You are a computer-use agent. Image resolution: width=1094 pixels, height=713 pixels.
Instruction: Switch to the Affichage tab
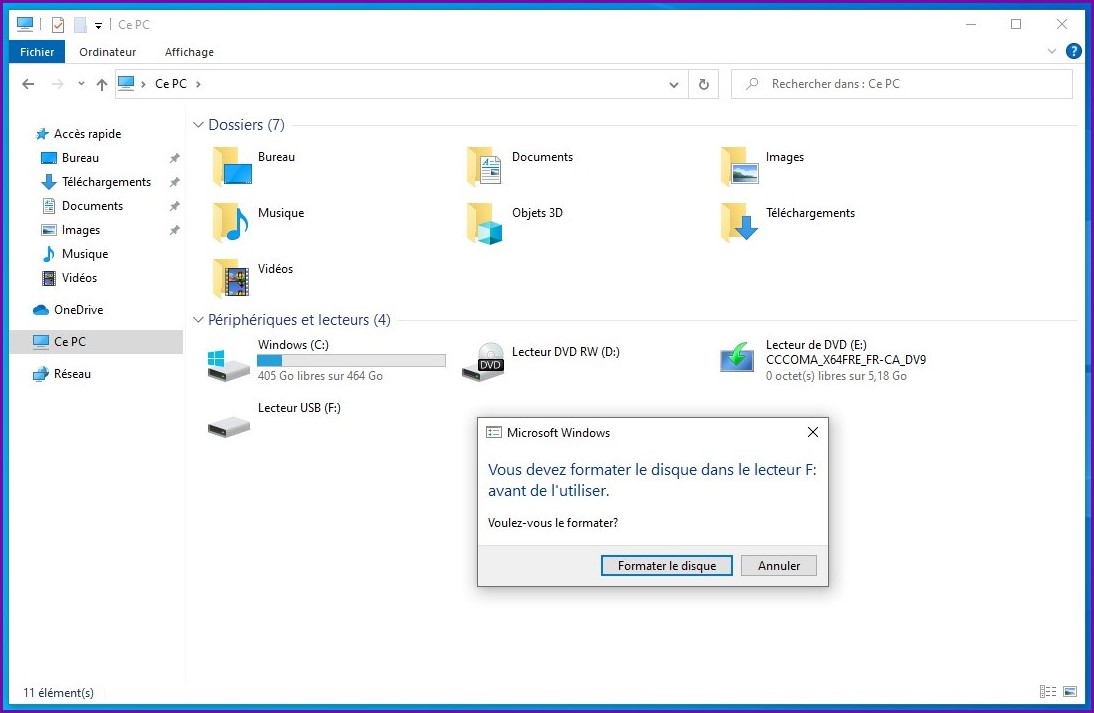[188, 52]
